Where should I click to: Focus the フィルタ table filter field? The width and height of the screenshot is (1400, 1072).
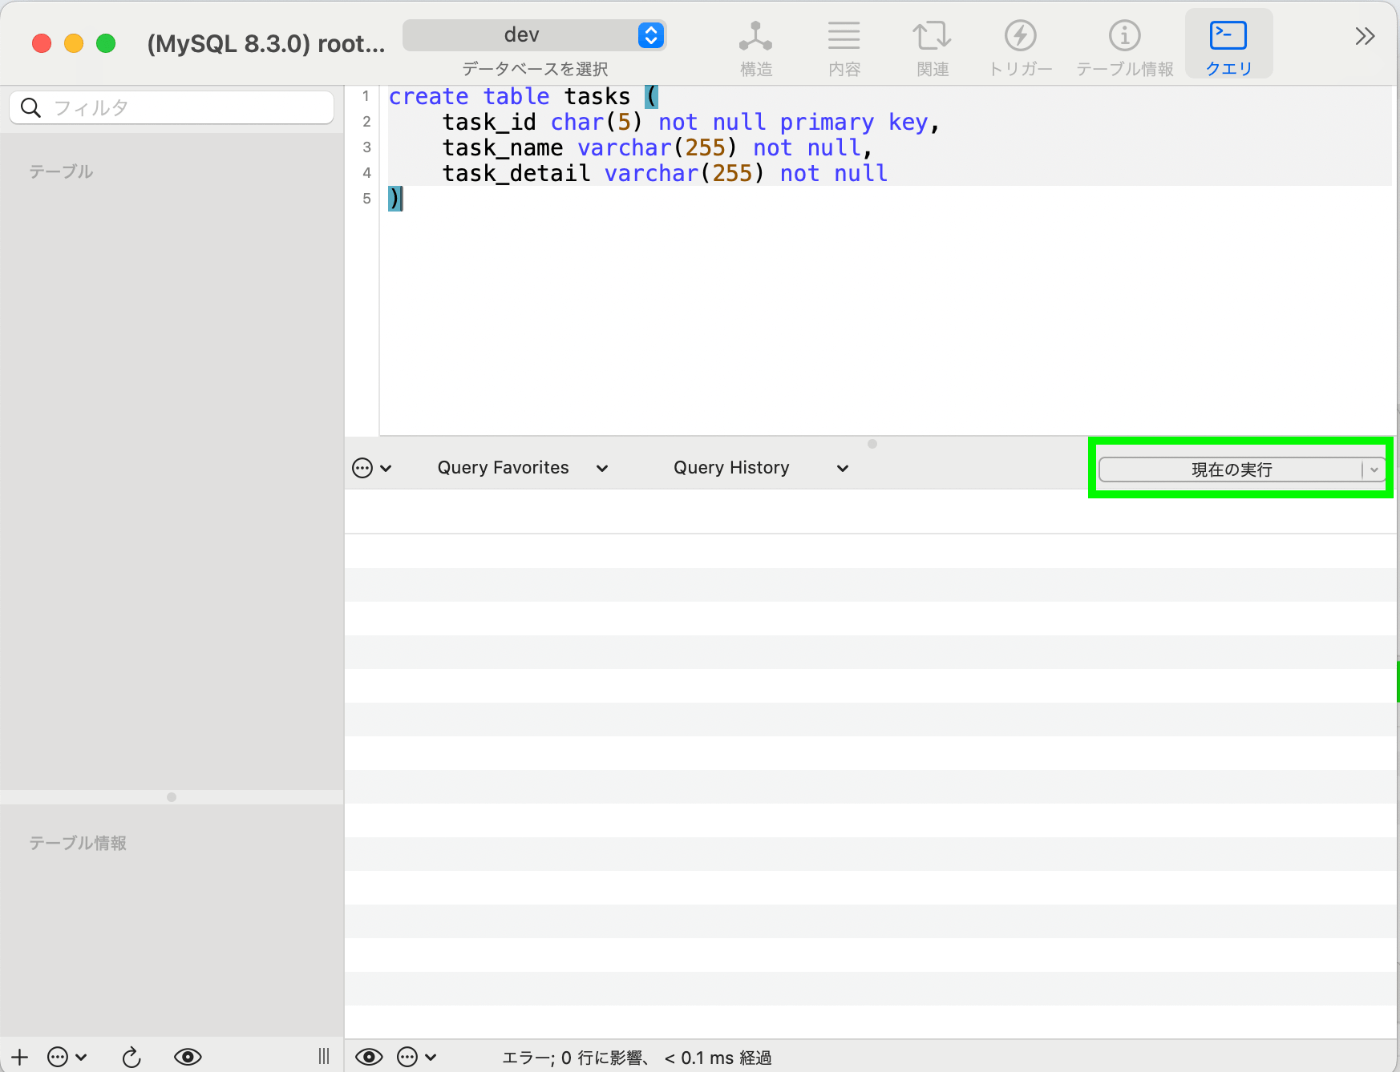tap(172, 108)
